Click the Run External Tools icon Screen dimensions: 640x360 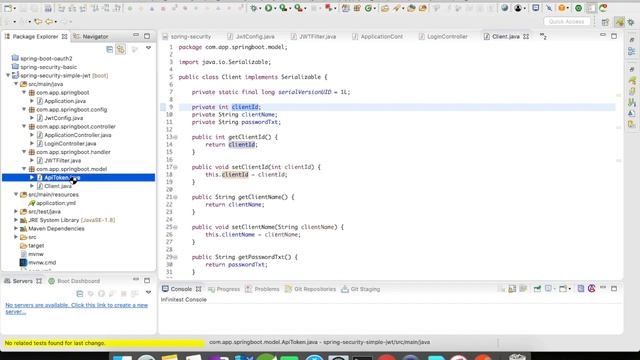point(298,8)
